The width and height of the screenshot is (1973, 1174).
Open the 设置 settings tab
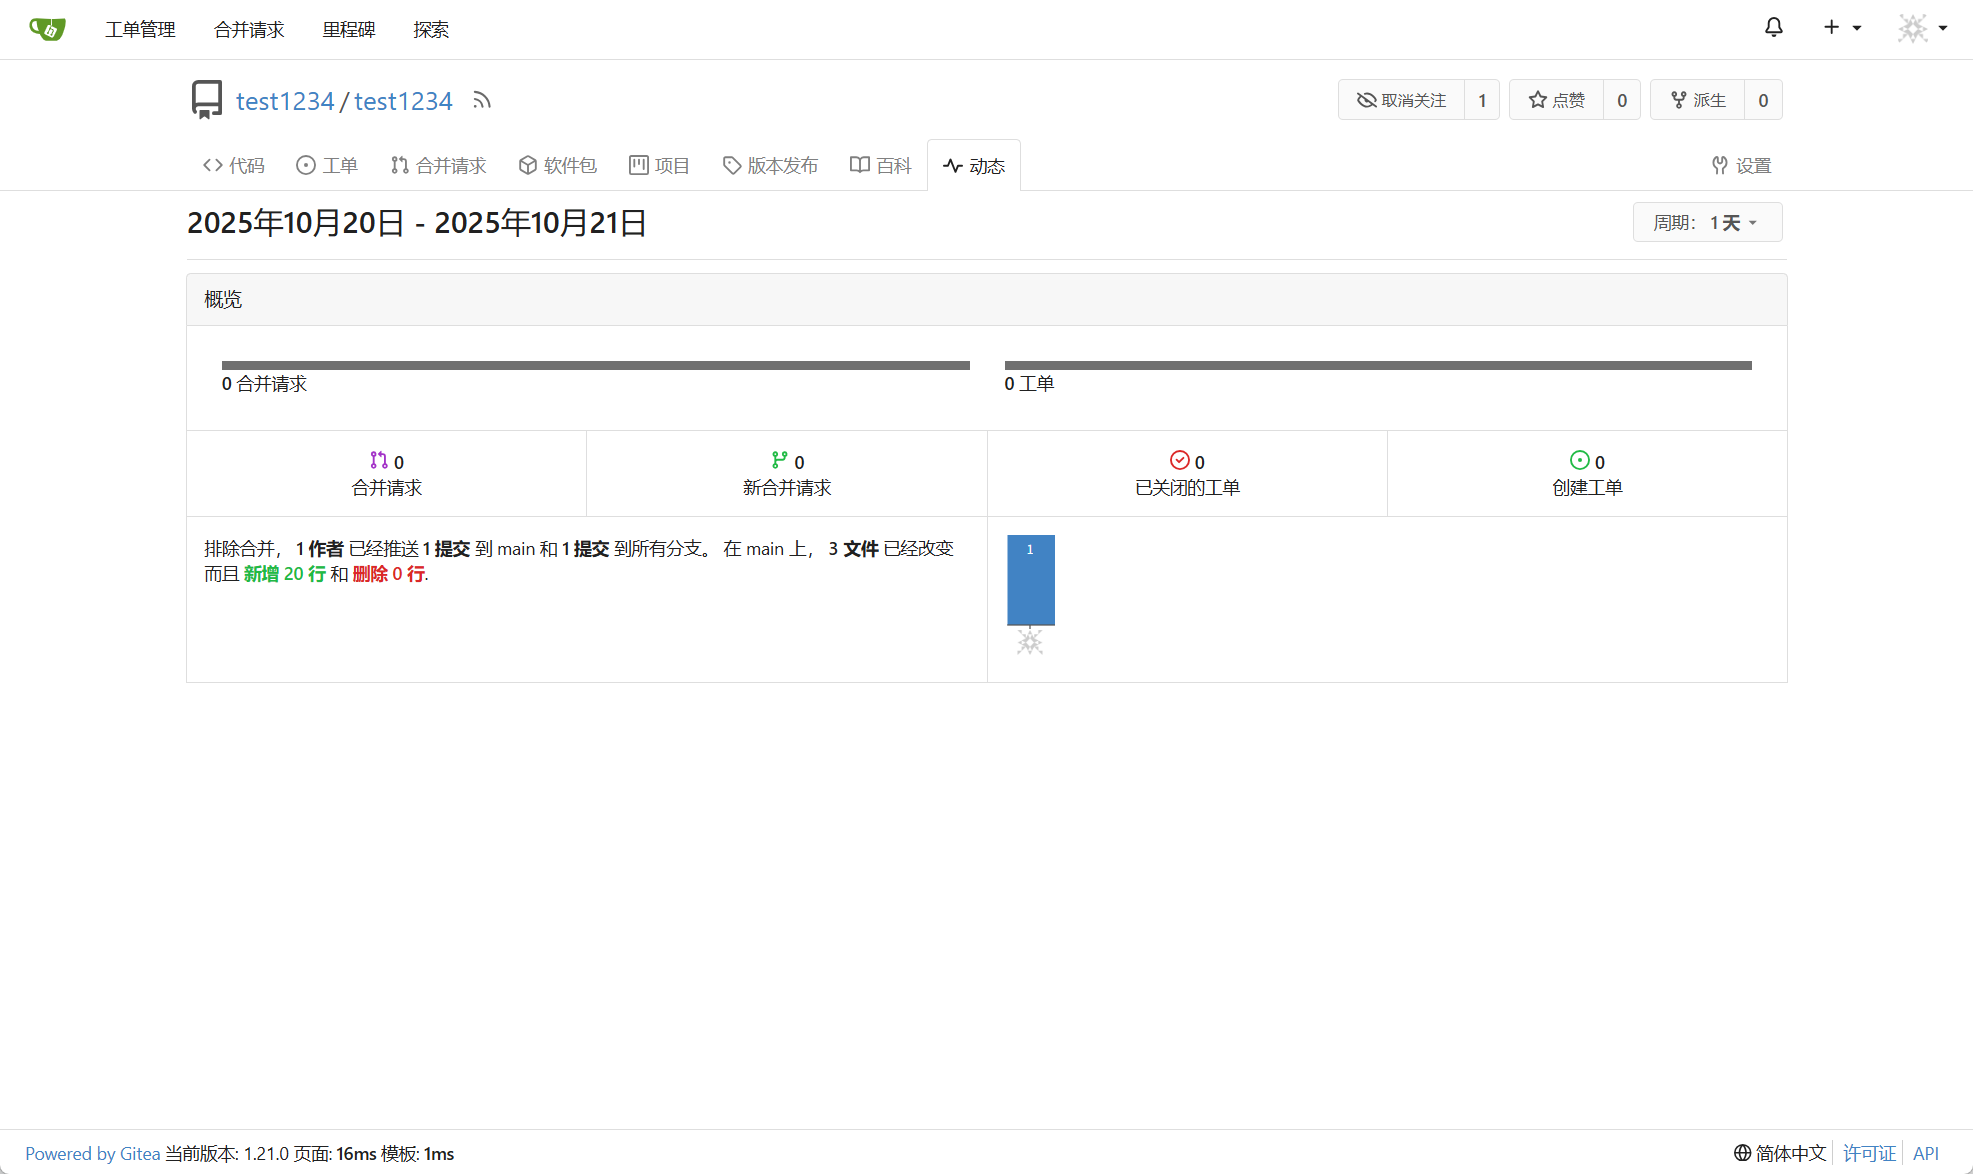pos(1741,165)
